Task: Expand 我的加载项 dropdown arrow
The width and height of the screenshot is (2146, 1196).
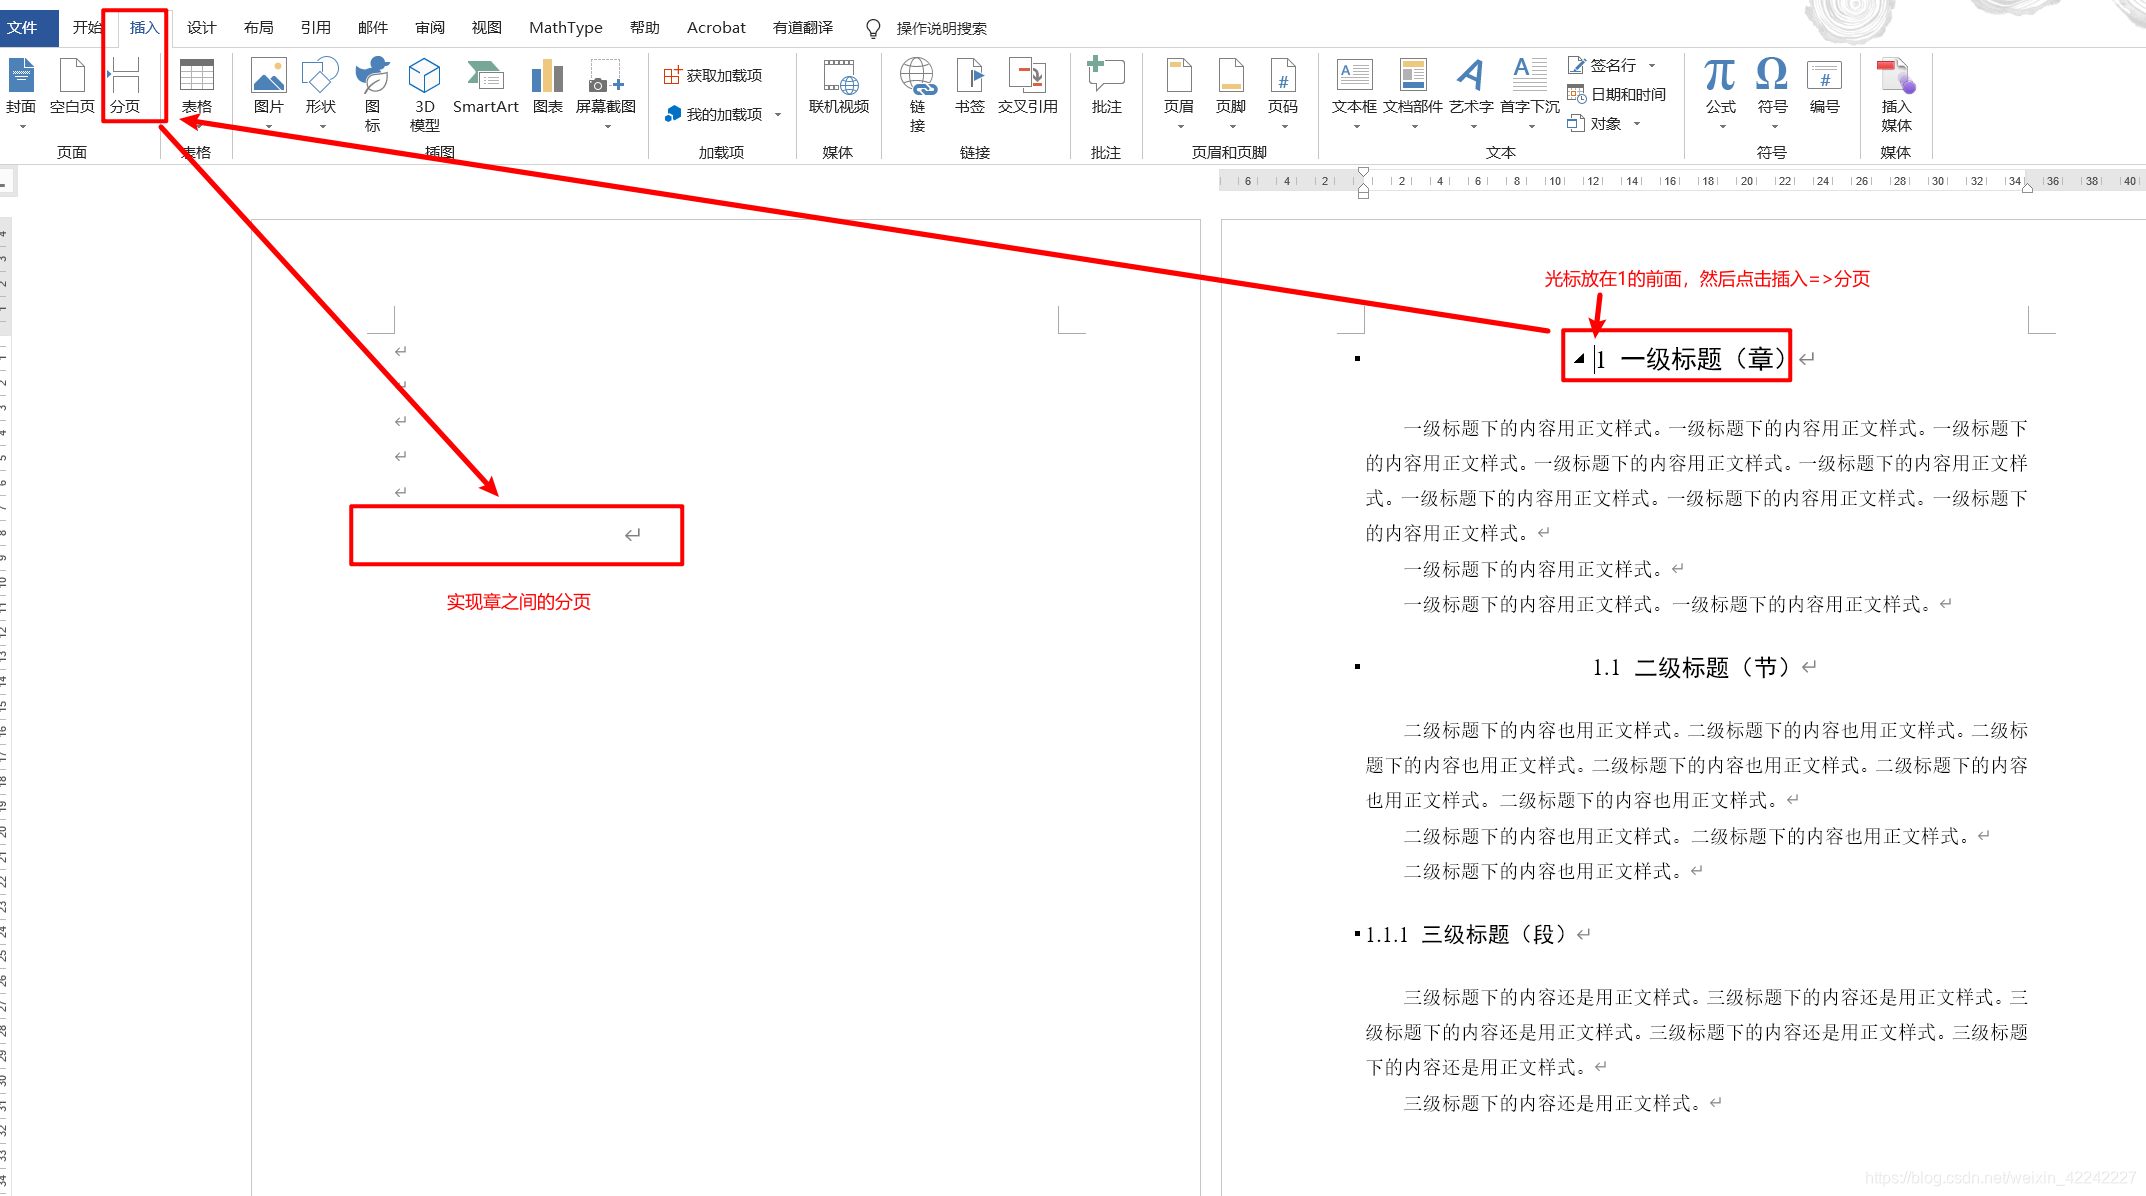Action: [x=778, y=115]
